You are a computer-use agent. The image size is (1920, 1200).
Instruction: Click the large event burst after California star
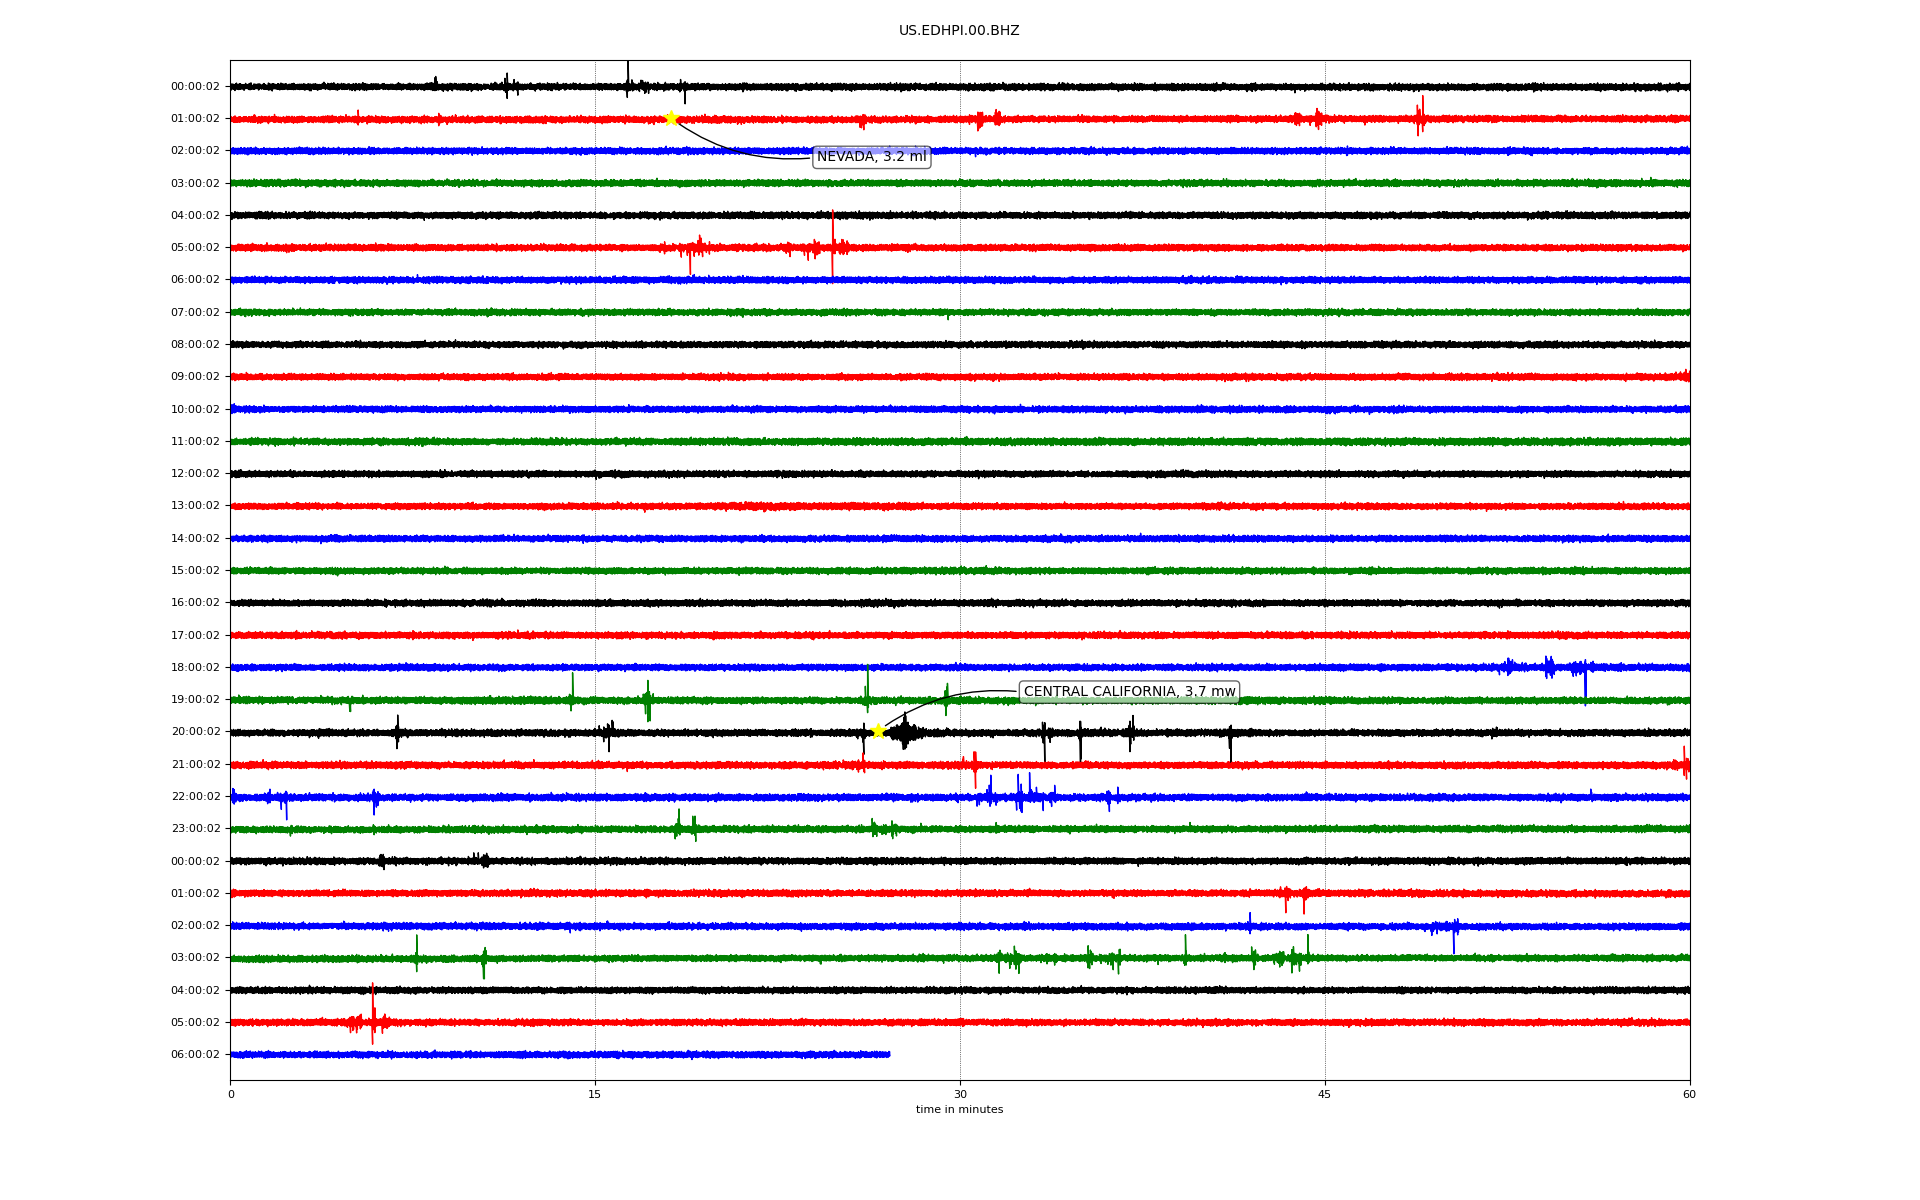[x=905, y=733]
